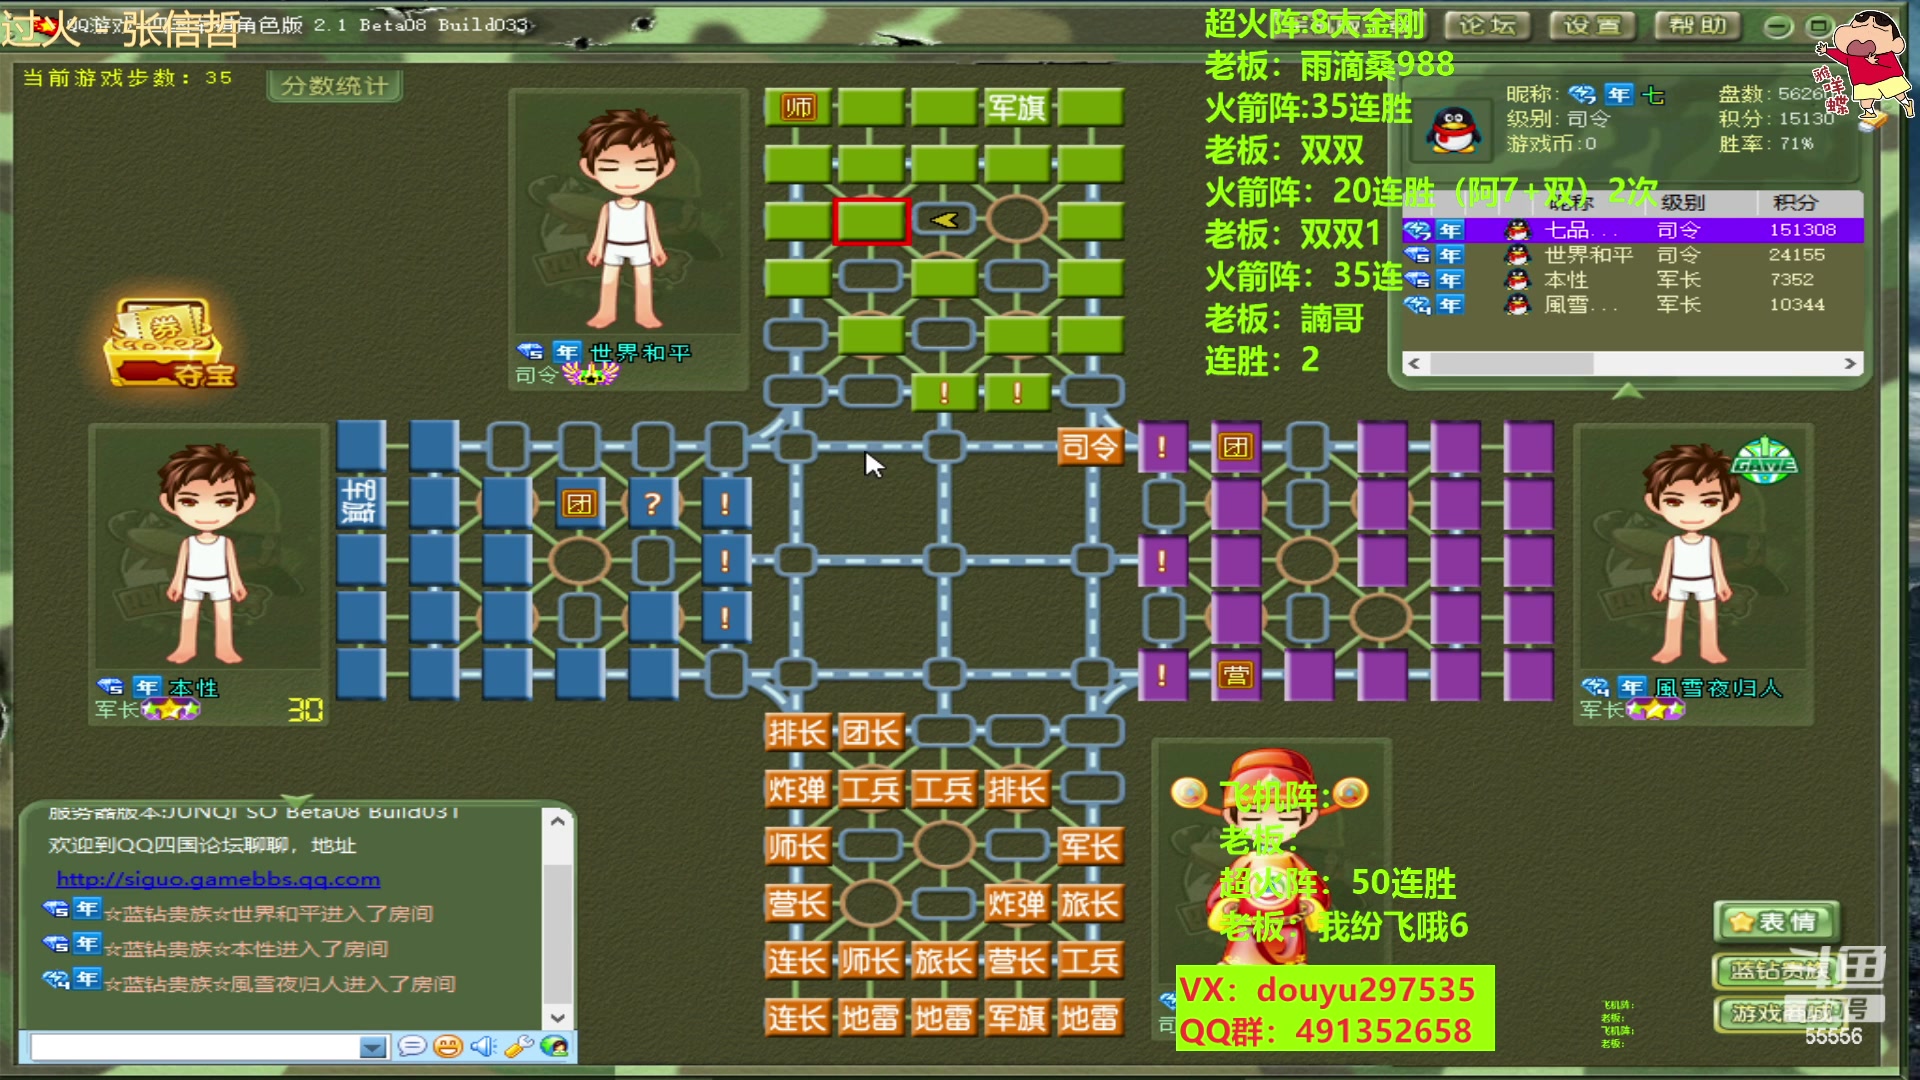Click the QQ penguin profile avatar
1920x1080 pixels.
1453,130
